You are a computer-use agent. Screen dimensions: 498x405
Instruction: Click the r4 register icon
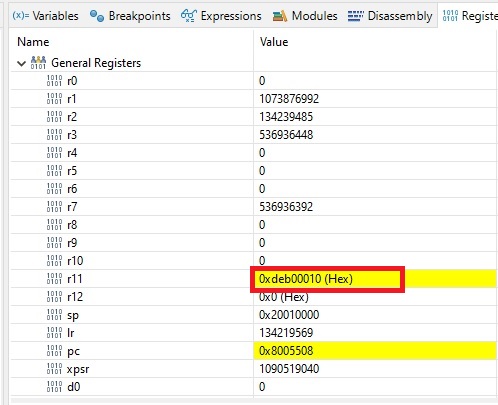pos(54,153)
